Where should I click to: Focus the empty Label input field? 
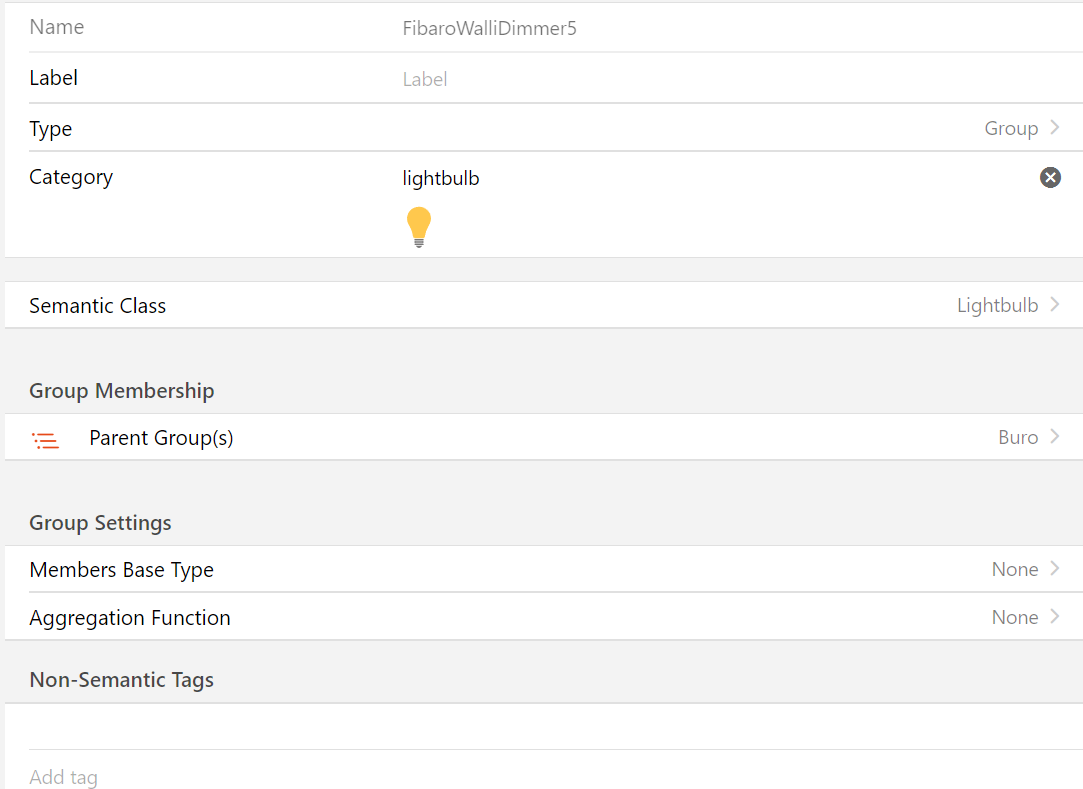(700, 79)
